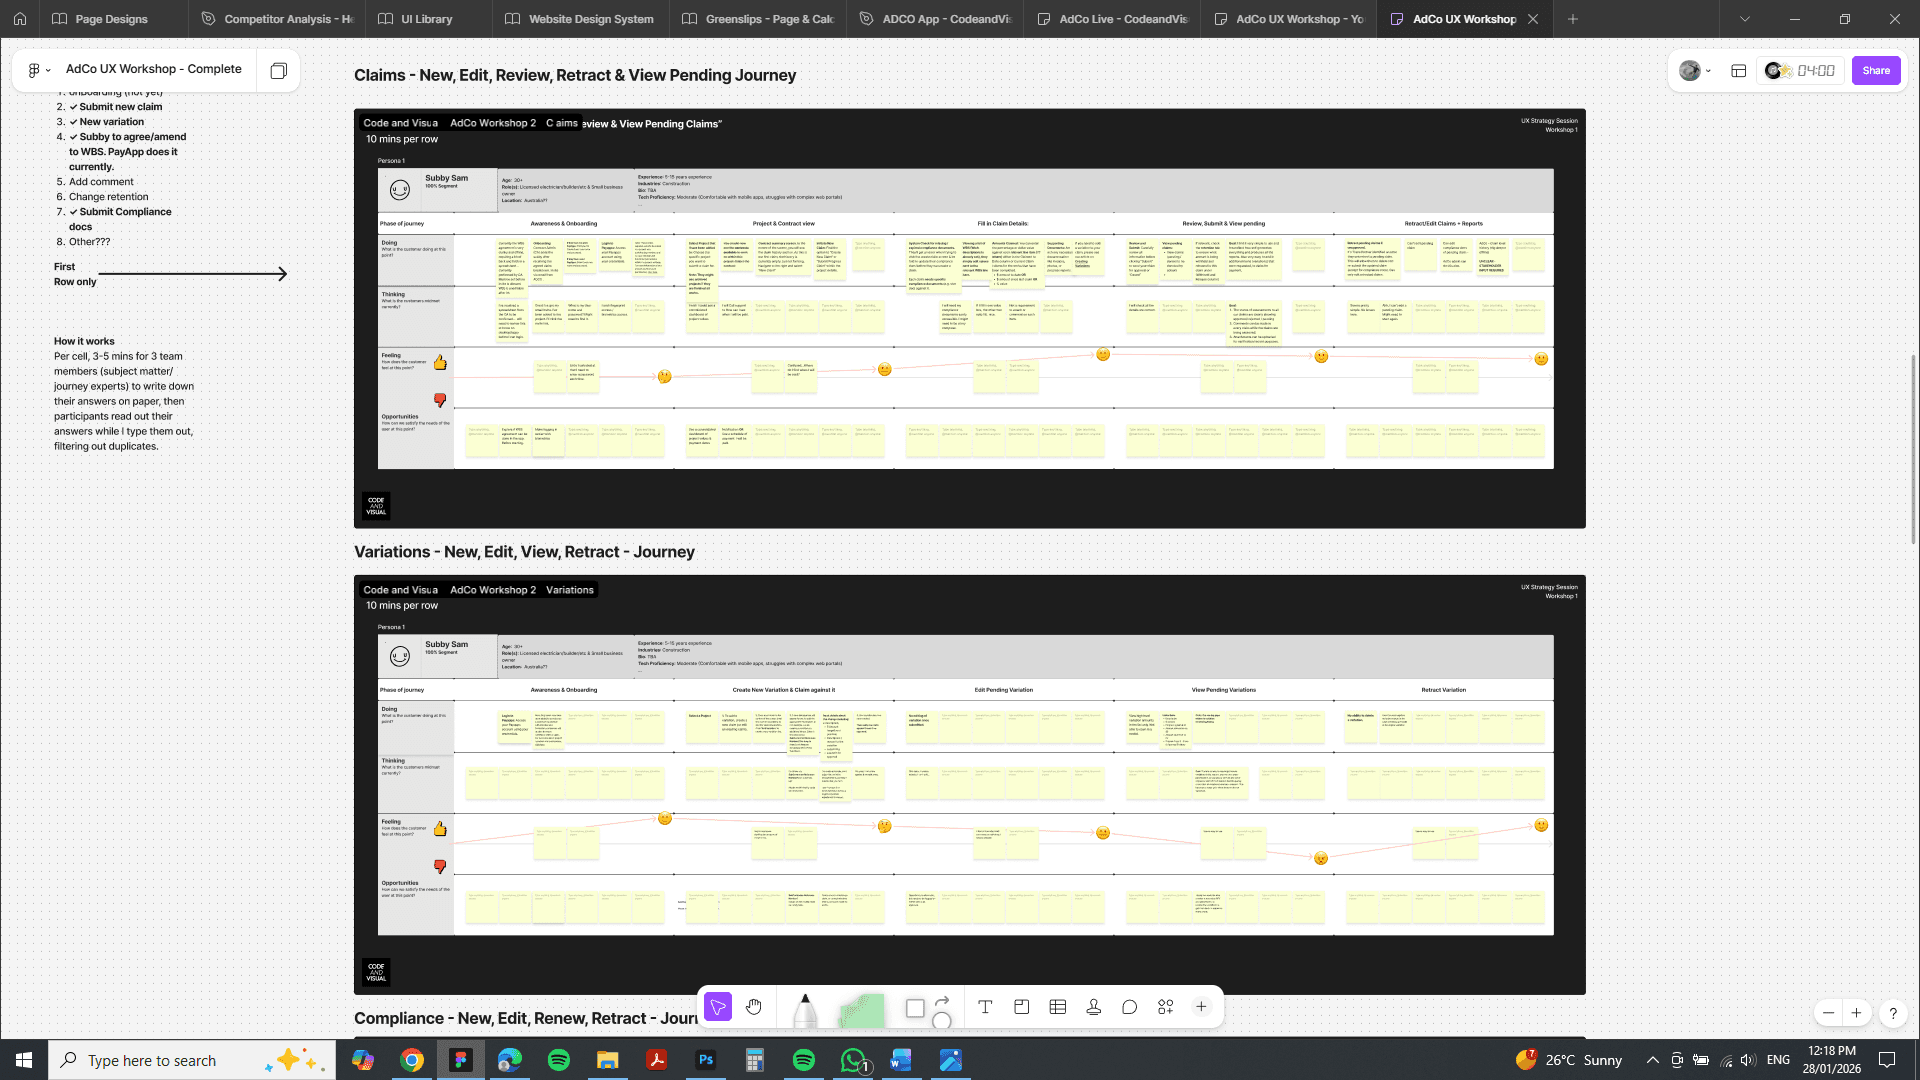
Task: Switch to AdCo UX Workshop - Yo tab
Action: [1289, 19]
